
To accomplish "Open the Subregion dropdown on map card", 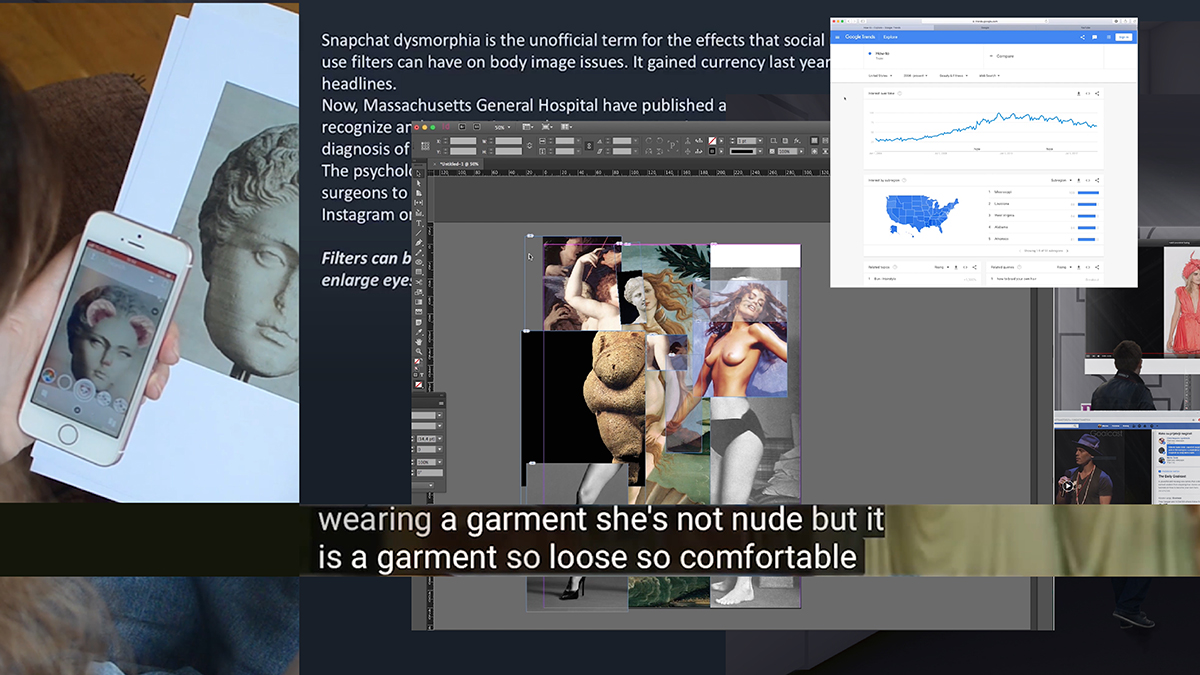I will tap(1060, 180).
